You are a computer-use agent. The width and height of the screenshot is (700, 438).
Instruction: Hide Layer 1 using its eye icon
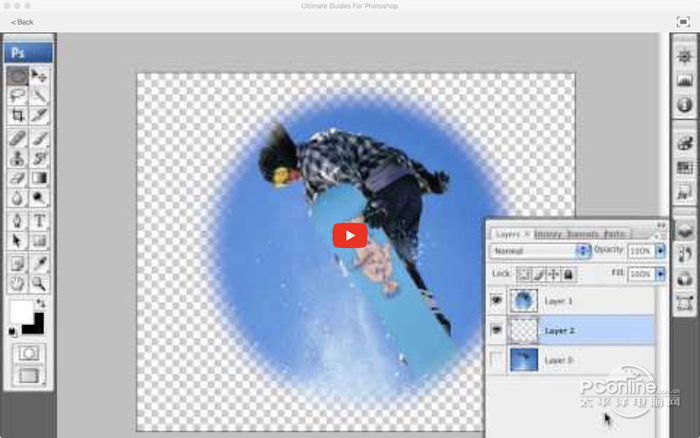497,301
